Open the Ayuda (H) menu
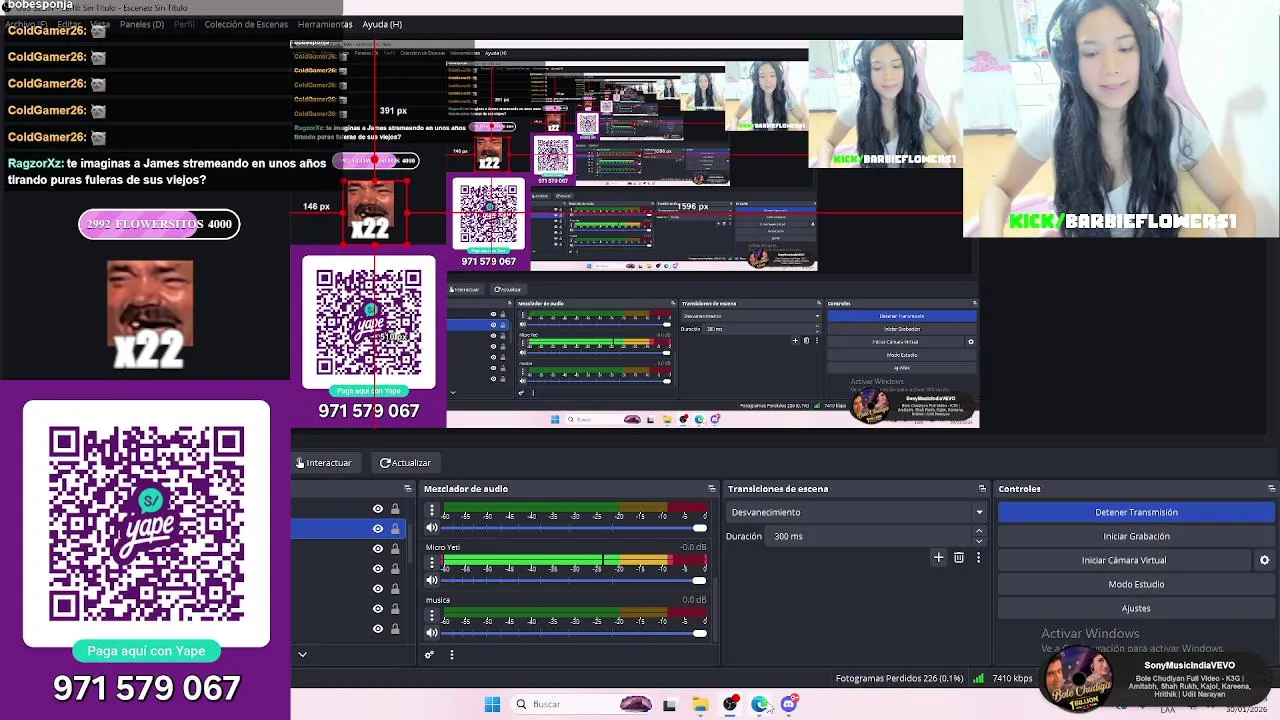Viewport: 1280px width, 720px height. (x=382, y=24)
